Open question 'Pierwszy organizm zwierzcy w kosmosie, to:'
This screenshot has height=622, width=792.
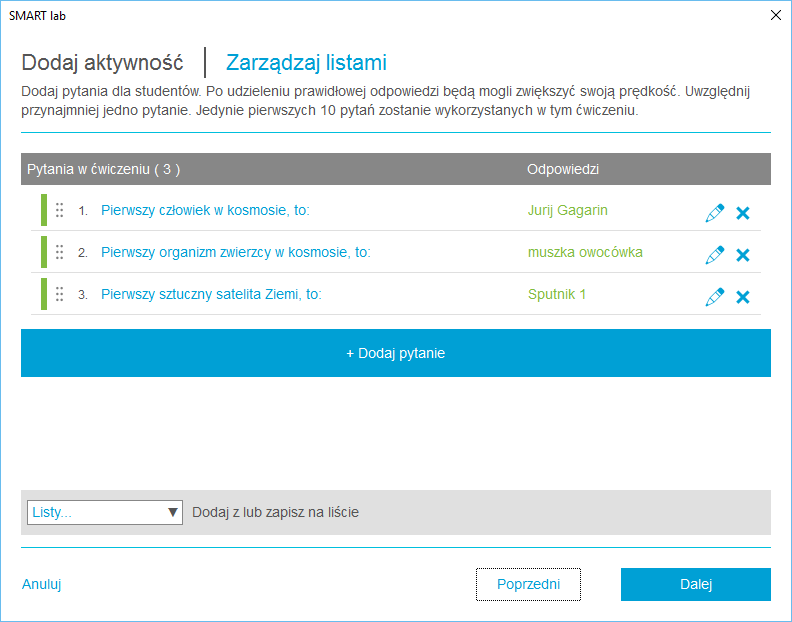236,252
